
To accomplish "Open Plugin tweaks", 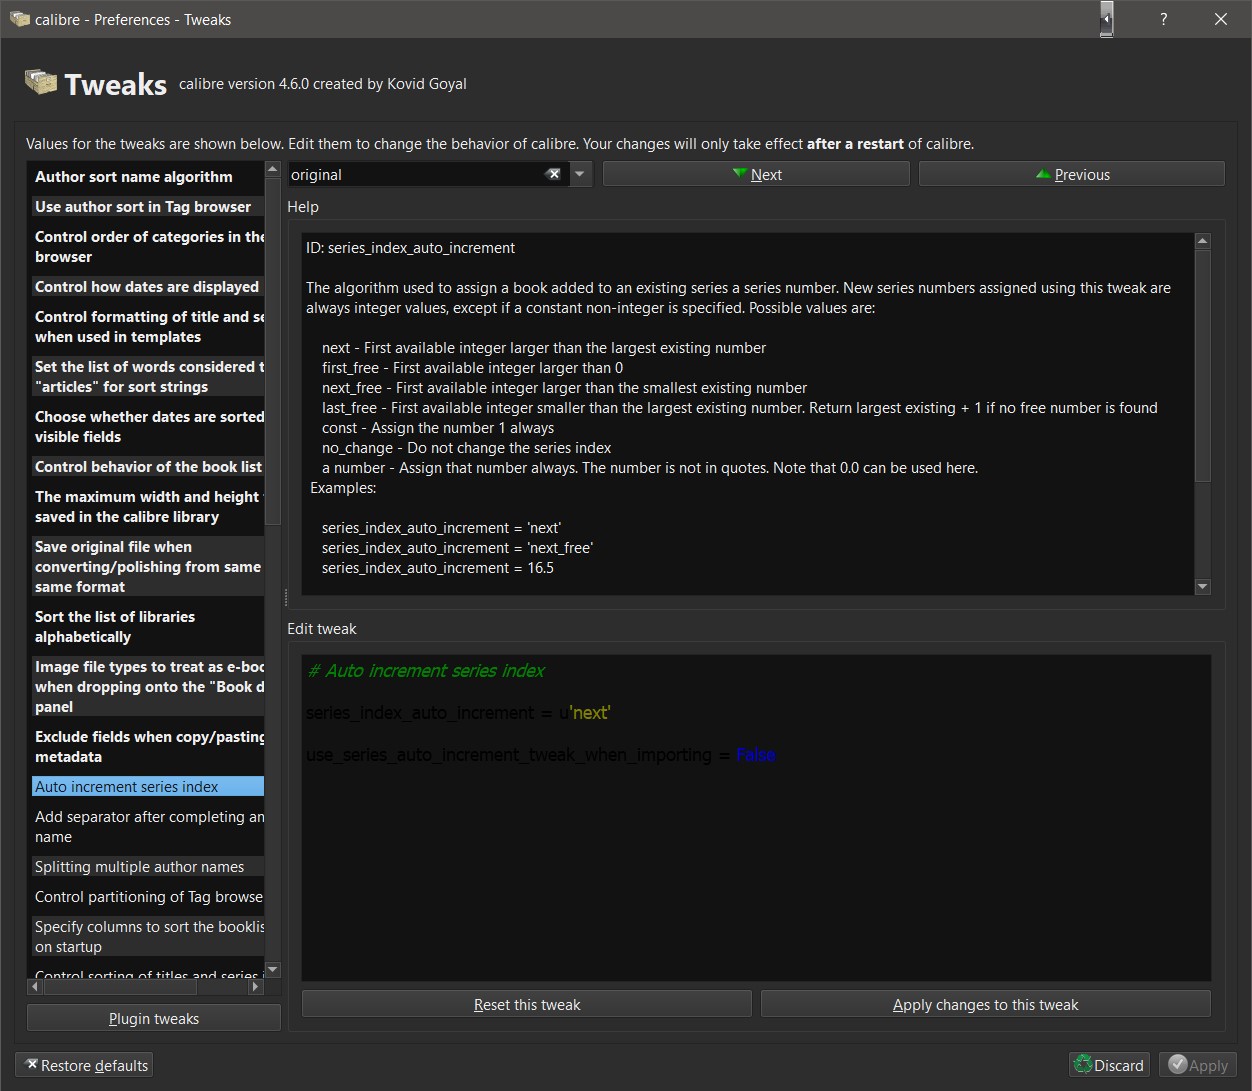I will (x=154, y=1018).
